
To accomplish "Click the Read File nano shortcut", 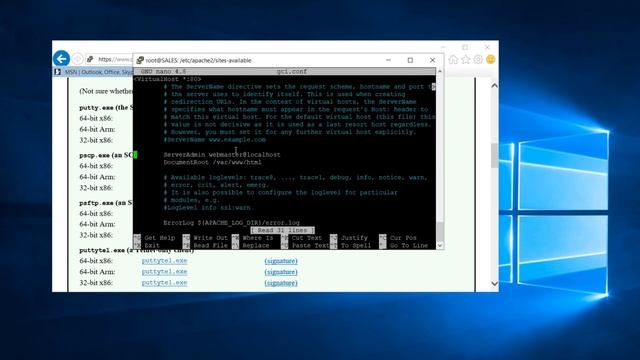I will point(205,246).
